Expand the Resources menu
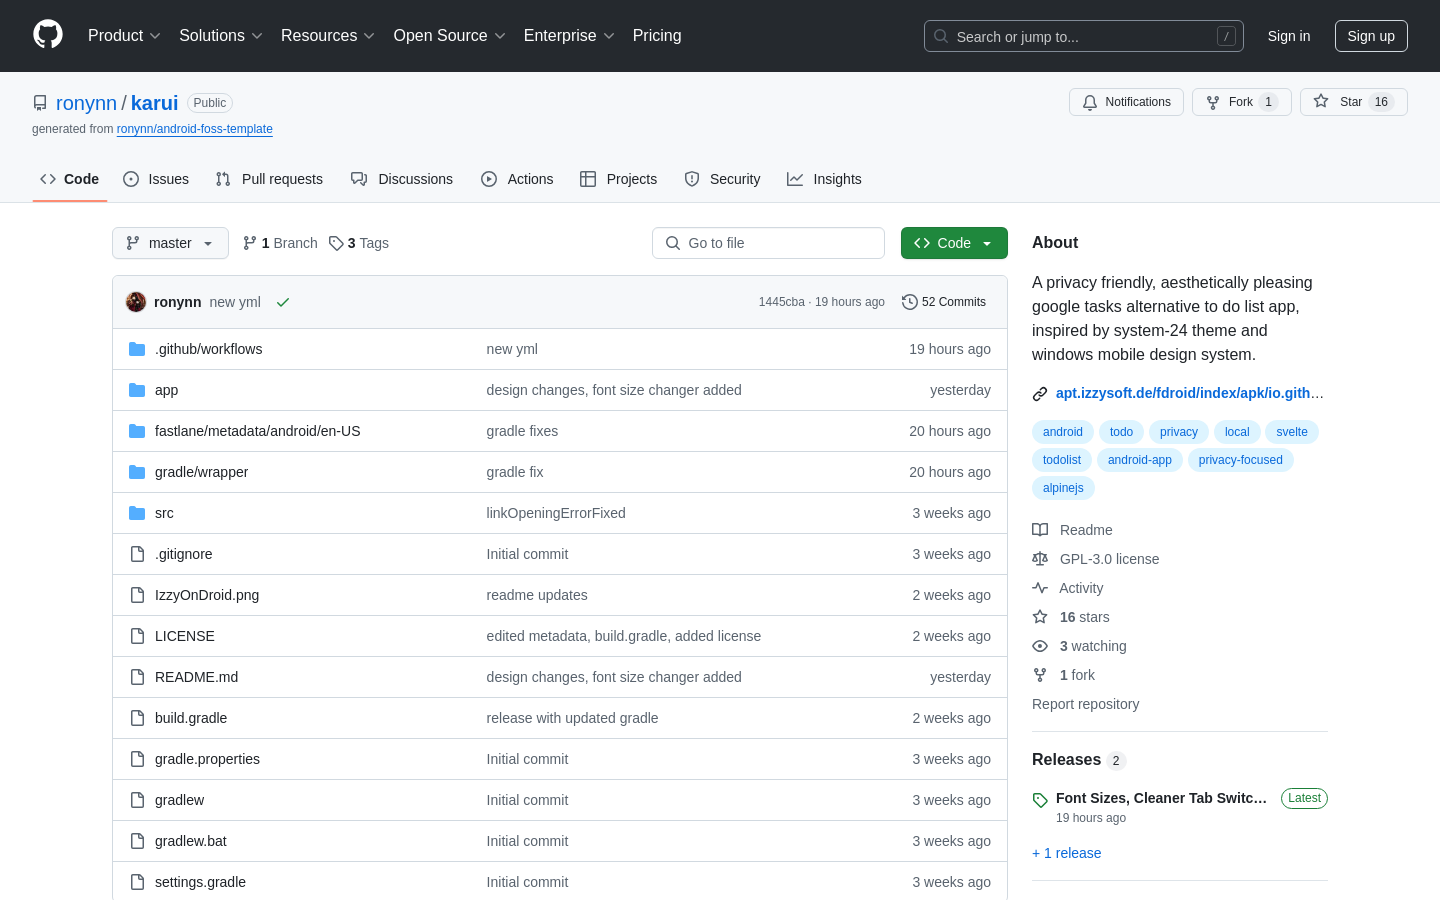Viewport: 1440px width, 900px height. point(328,36)
